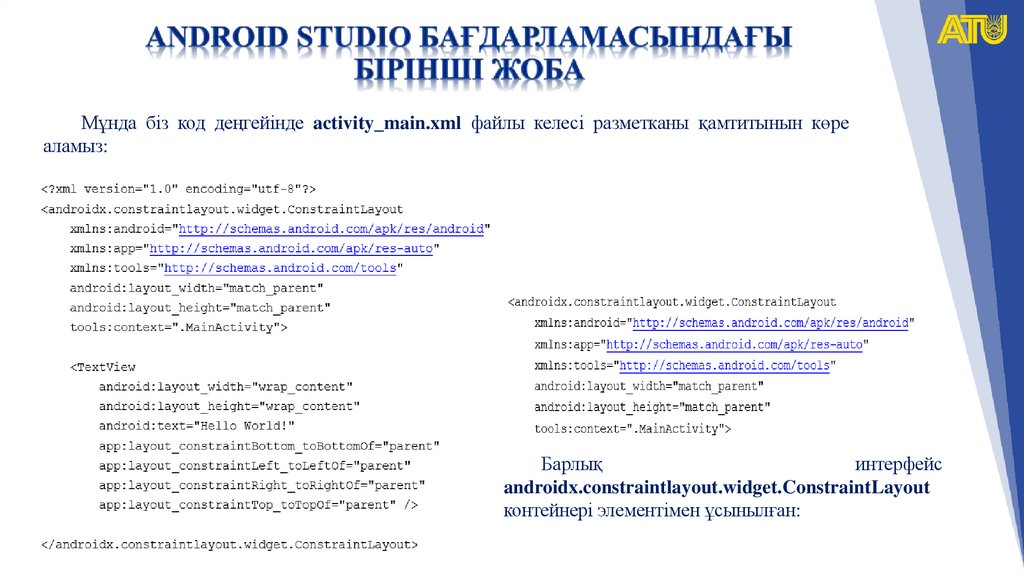Viewport: 1024px width, 574px height.
Task: Click the text "контейнері элементімен ұсынылған:"
Action: pos(651,511)
